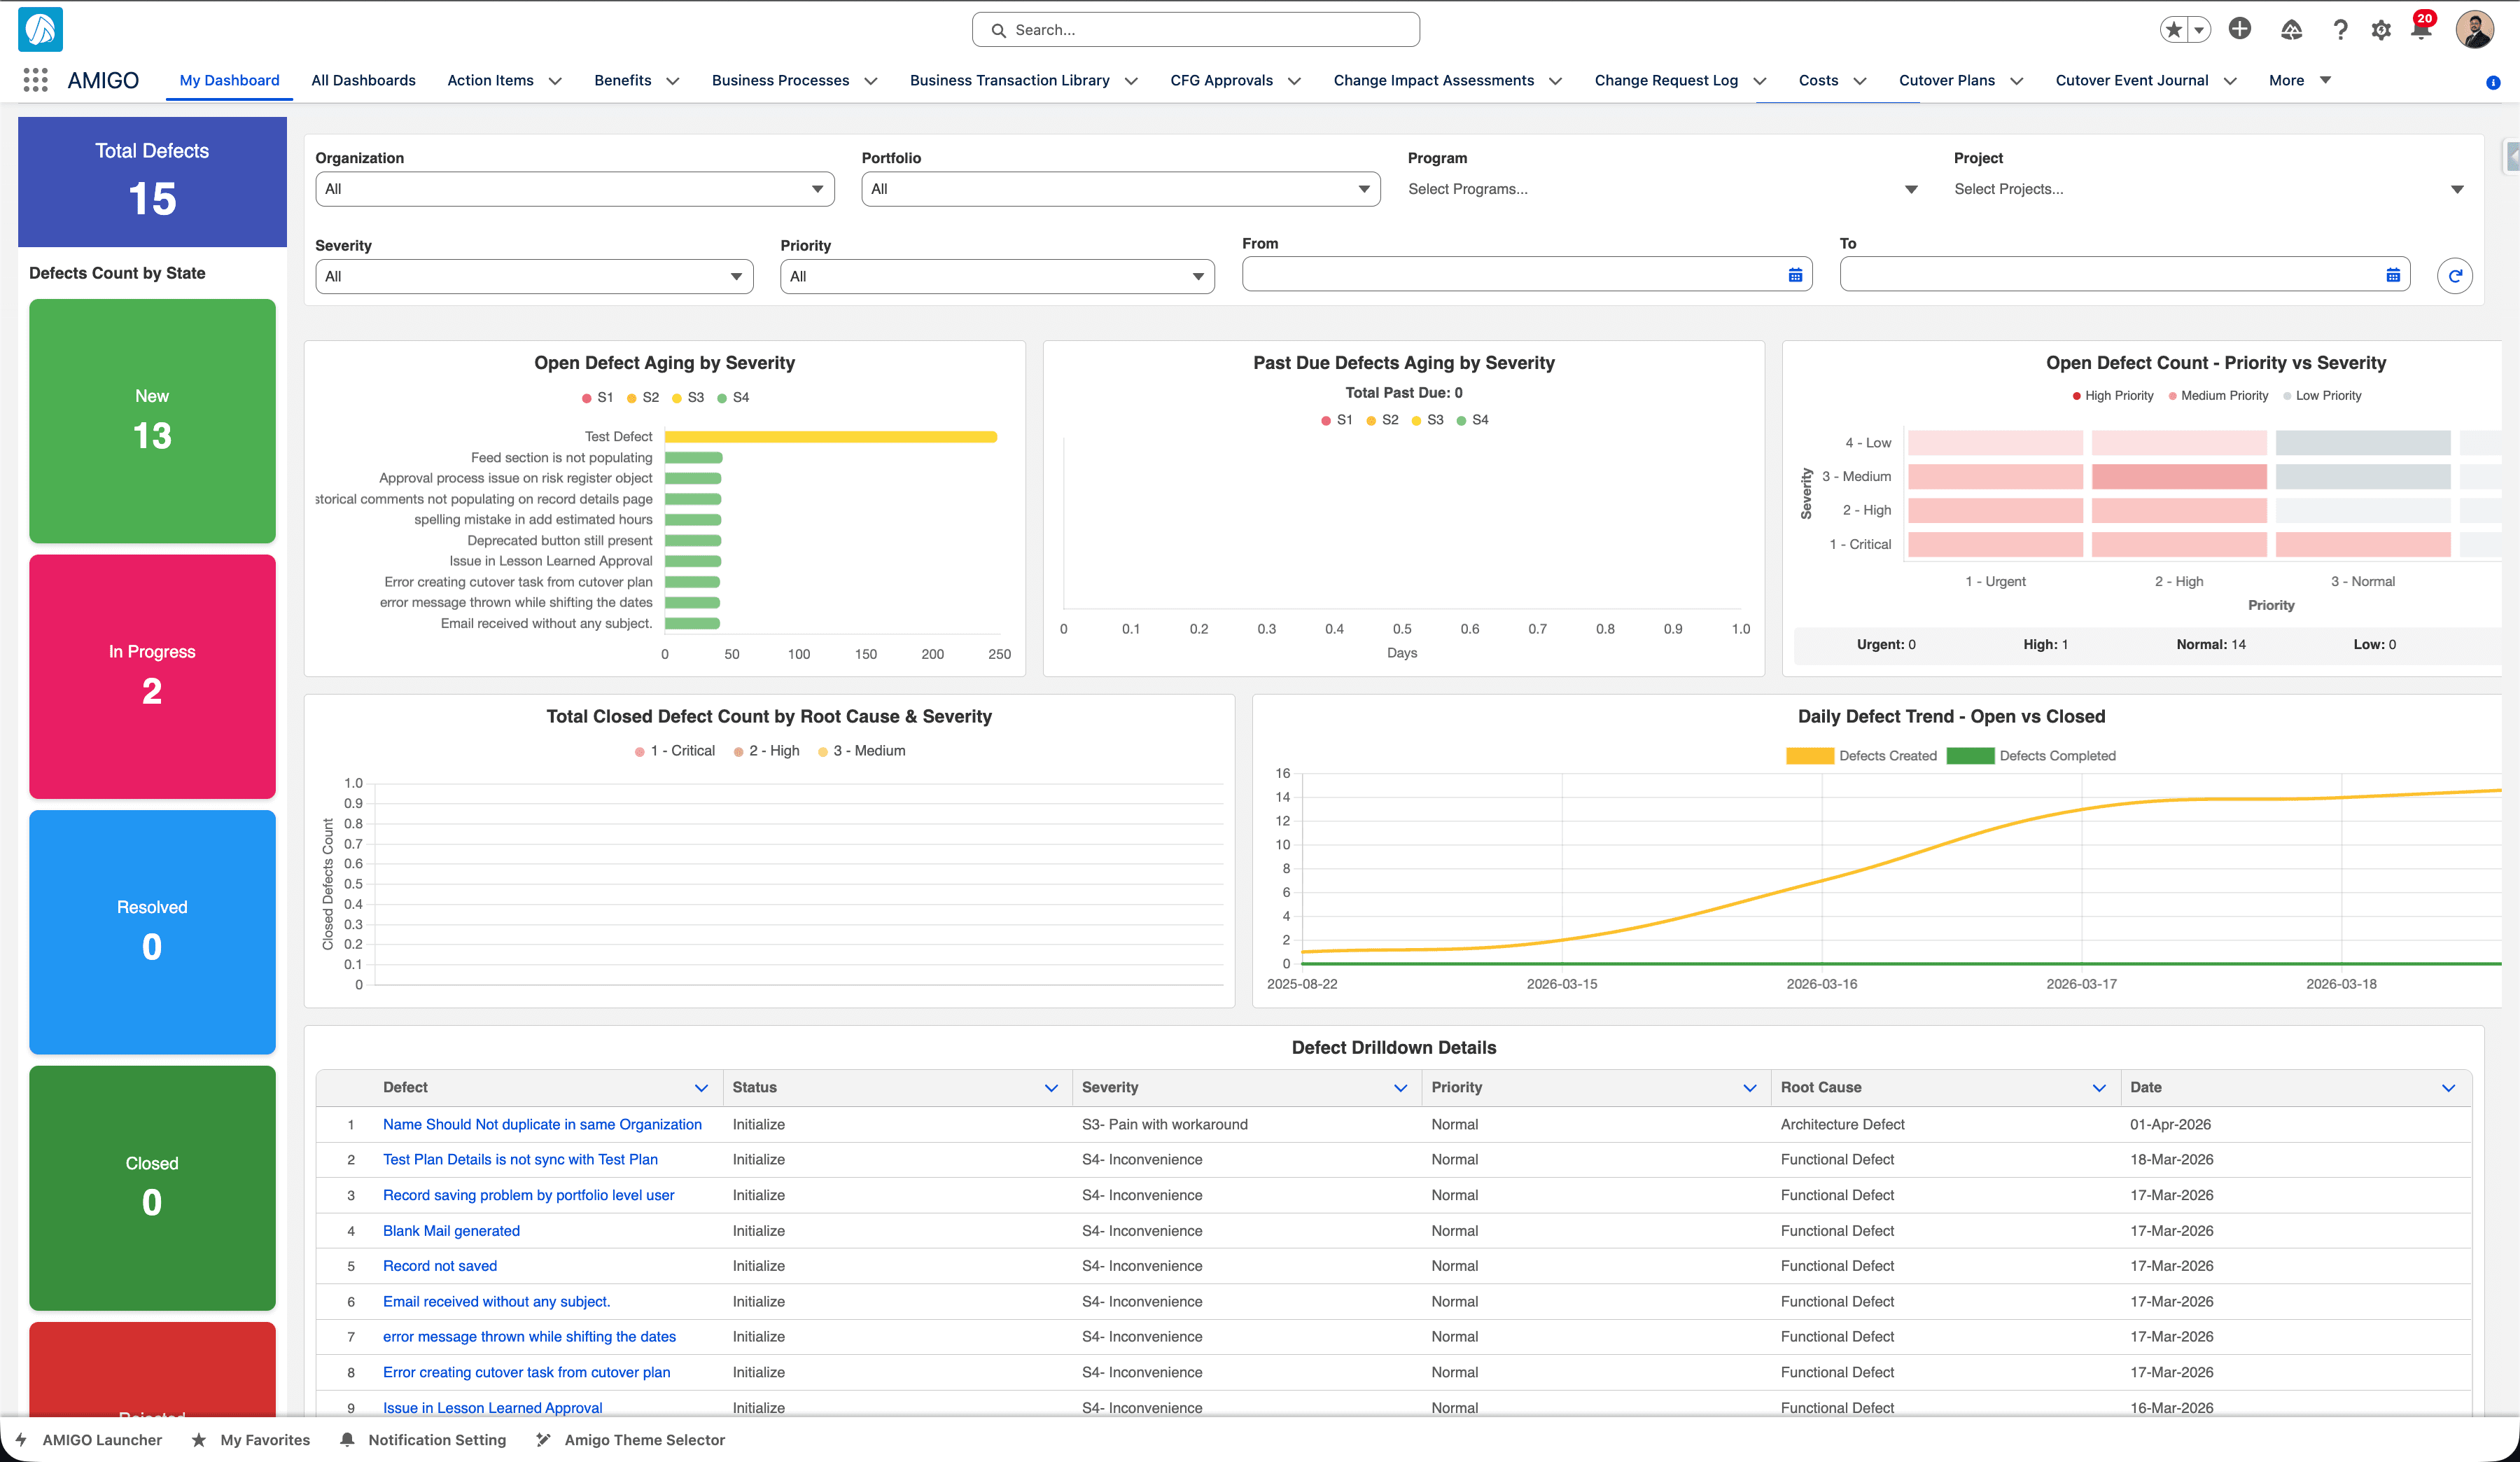
Task: Open the Project select dropdown
Action: (2210, 189)
